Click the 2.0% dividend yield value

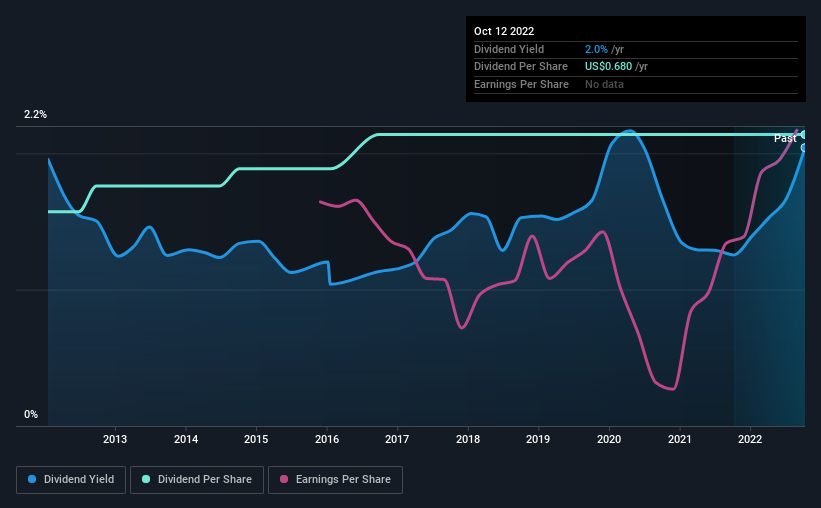click(x=596, y=49)
